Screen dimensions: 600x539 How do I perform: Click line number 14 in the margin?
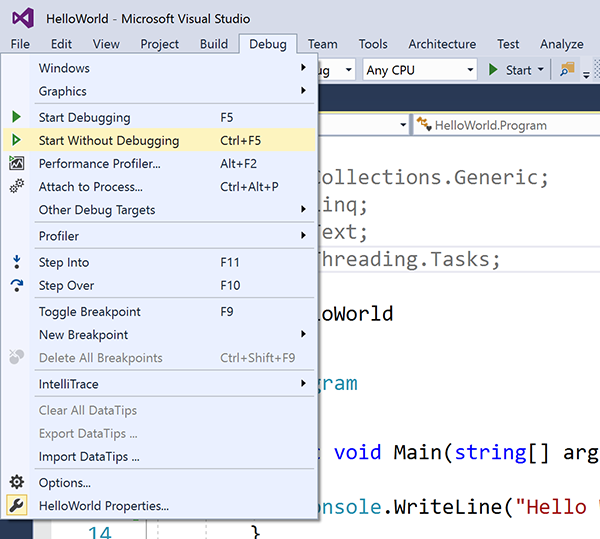pyautogui.click(x=100, y=532)
